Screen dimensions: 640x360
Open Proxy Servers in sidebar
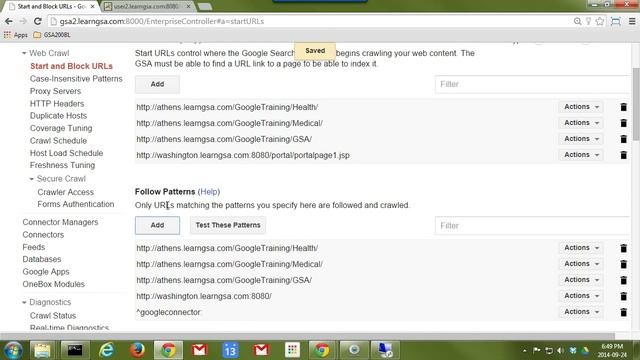[x=55, y=91]
